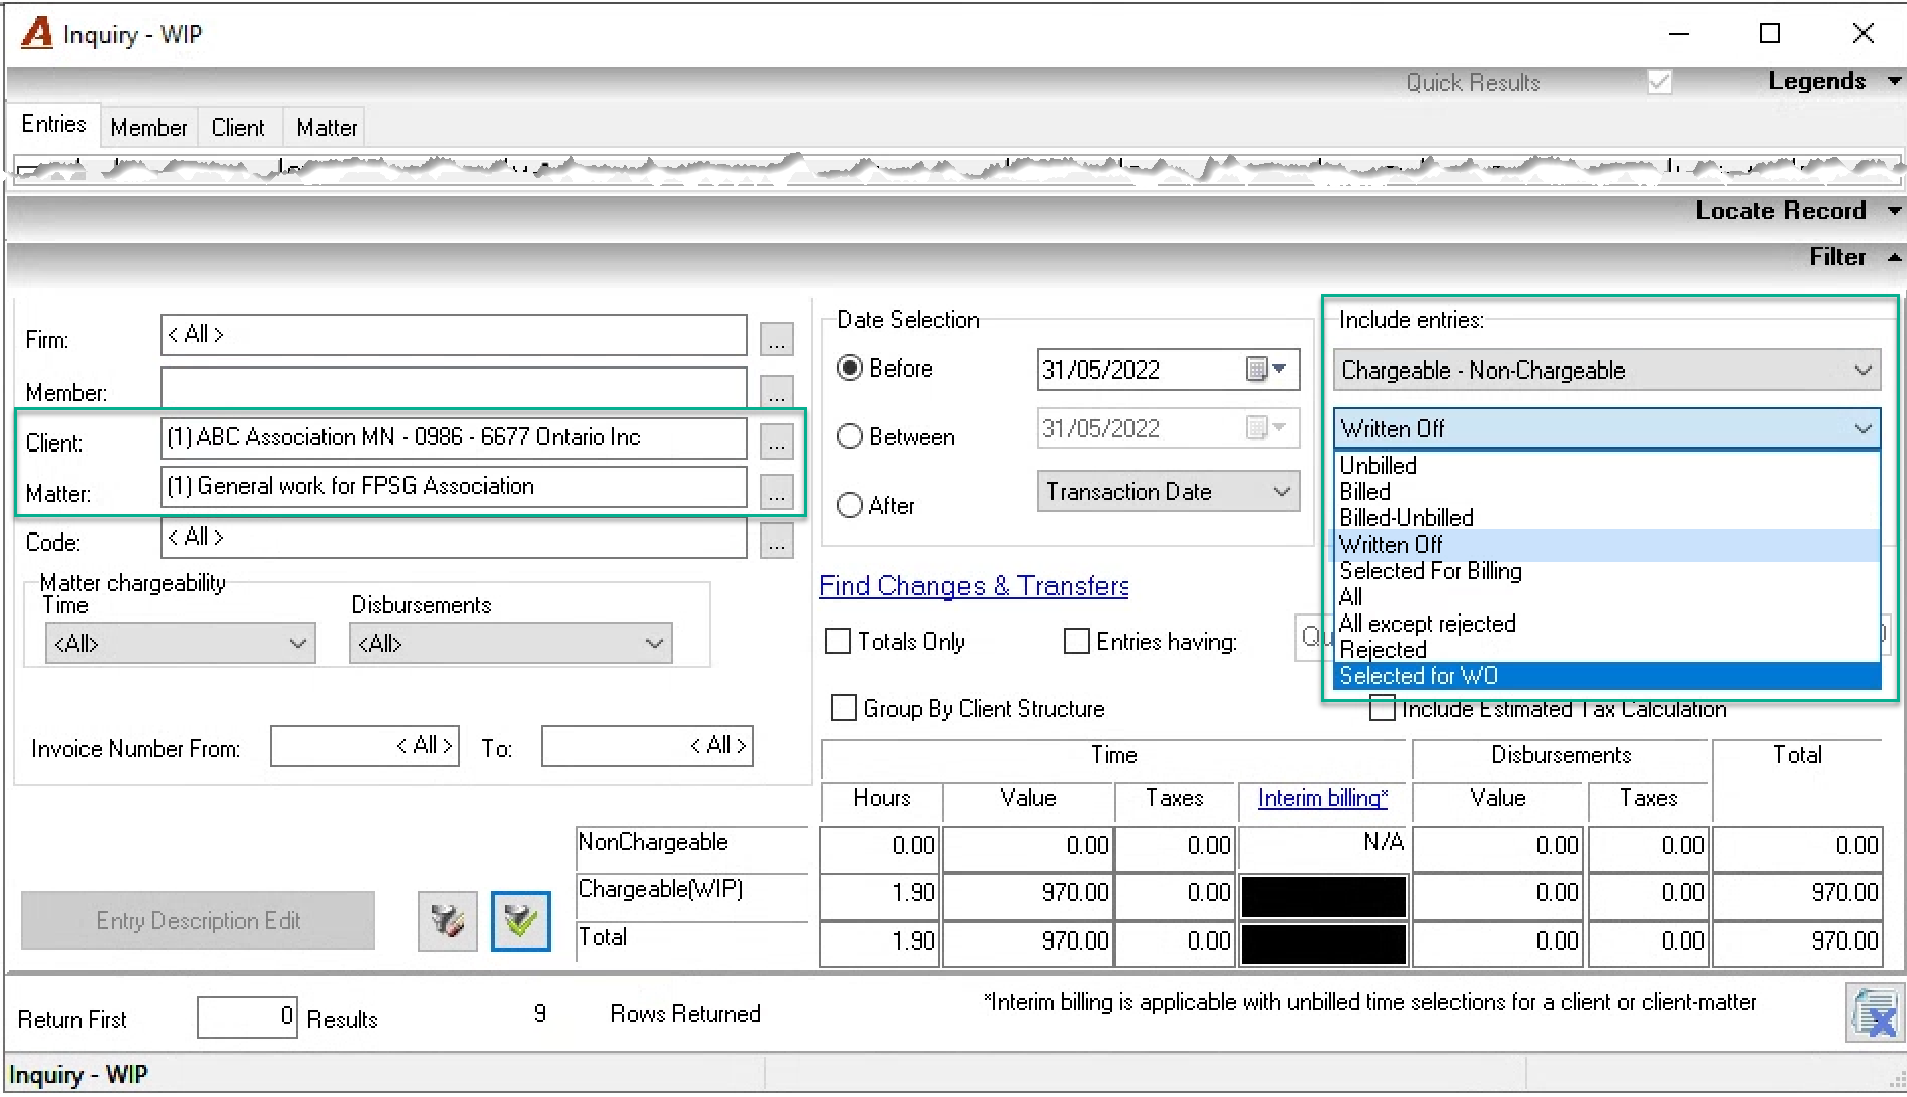Open the calendar picker for the Before date
This screenshot has width=1907, height=1097.
[x=1266, y=369]
